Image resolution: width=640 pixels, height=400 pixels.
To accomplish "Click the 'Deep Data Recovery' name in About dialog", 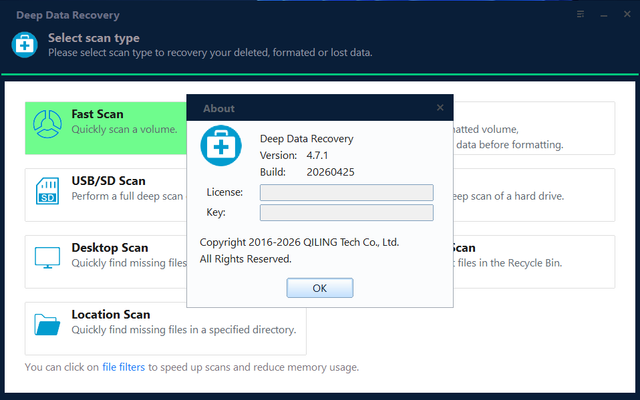I will (307, 139).
